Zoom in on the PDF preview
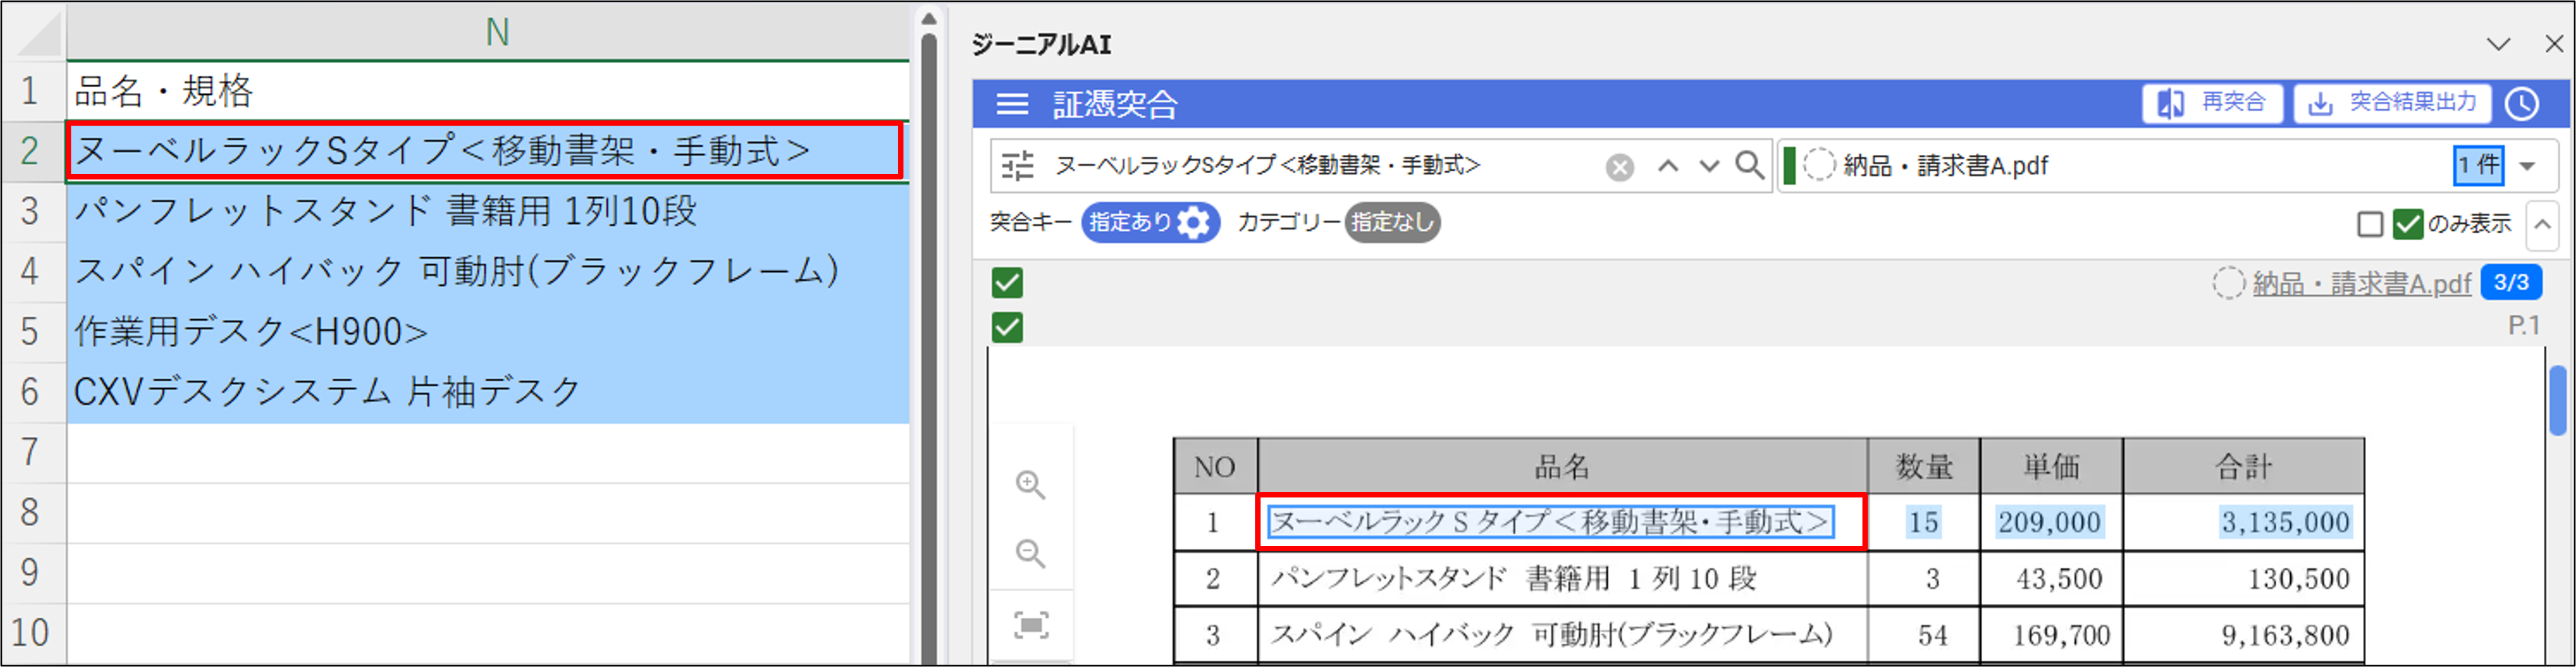This screenshot has height=667, width=2576. pos(1030,485)
